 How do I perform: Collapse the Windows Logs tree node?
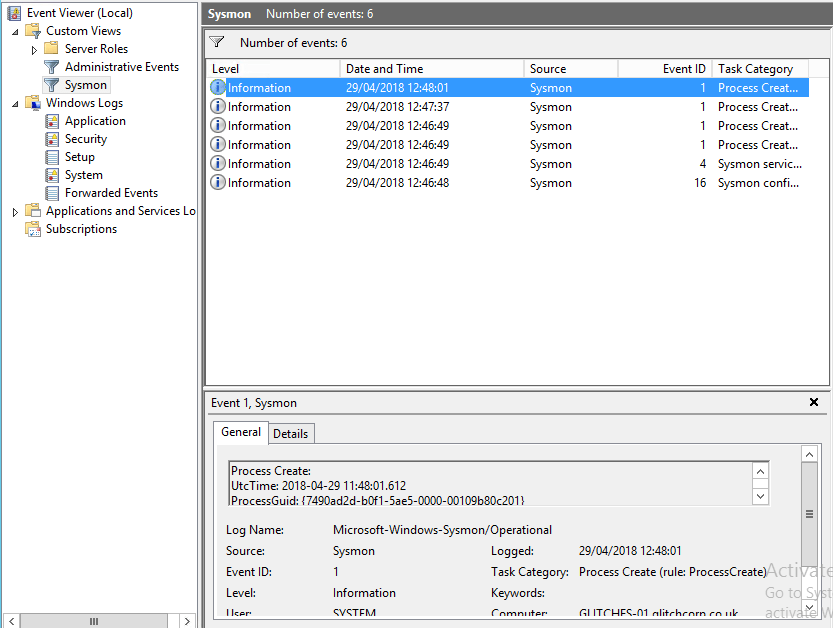[x=15, y=103]
